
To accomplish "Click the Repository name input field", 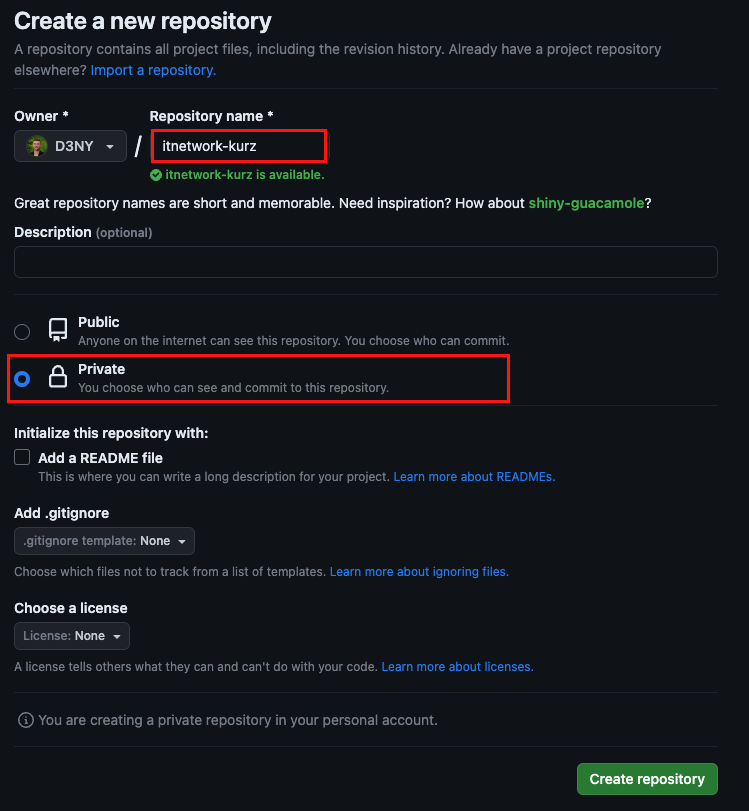I will [x=238, y=146].
